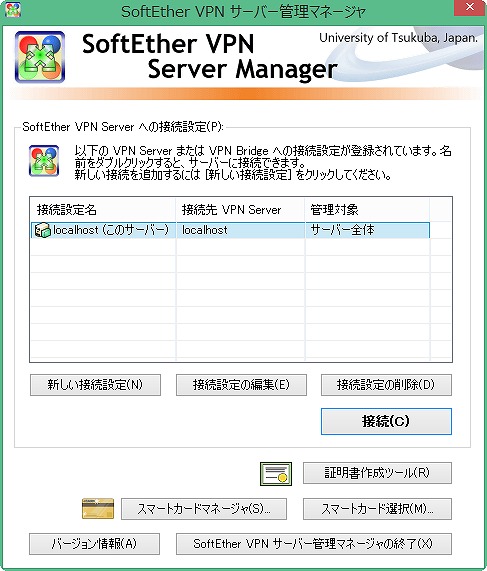Delete the setting via 接続設定の削除(D)
The image size is (487, 571).
click(386, 385)
